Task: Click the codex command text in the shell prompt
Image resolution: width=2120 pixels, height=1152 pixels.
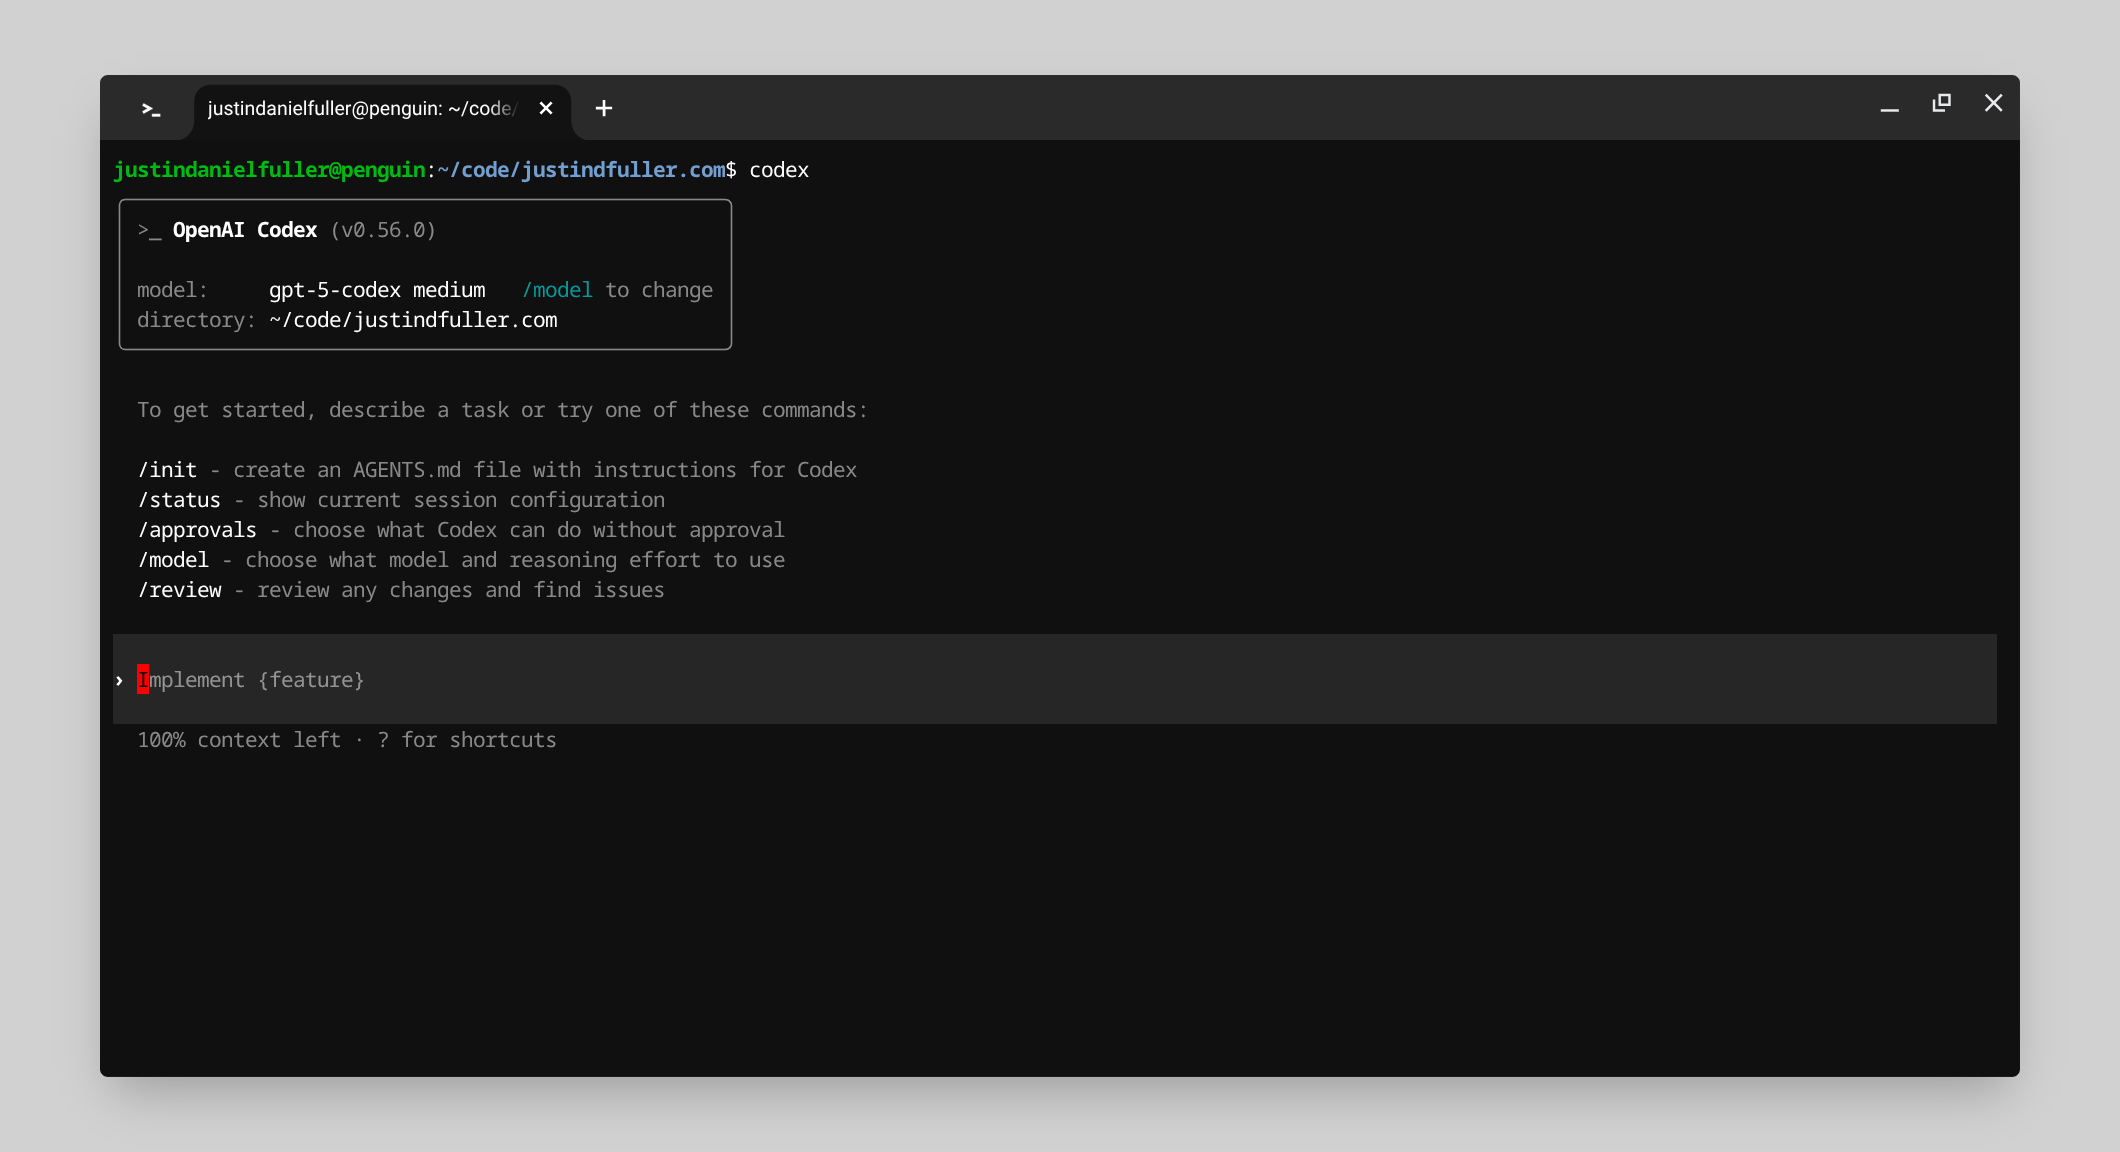Action: [x=779, y=169]
